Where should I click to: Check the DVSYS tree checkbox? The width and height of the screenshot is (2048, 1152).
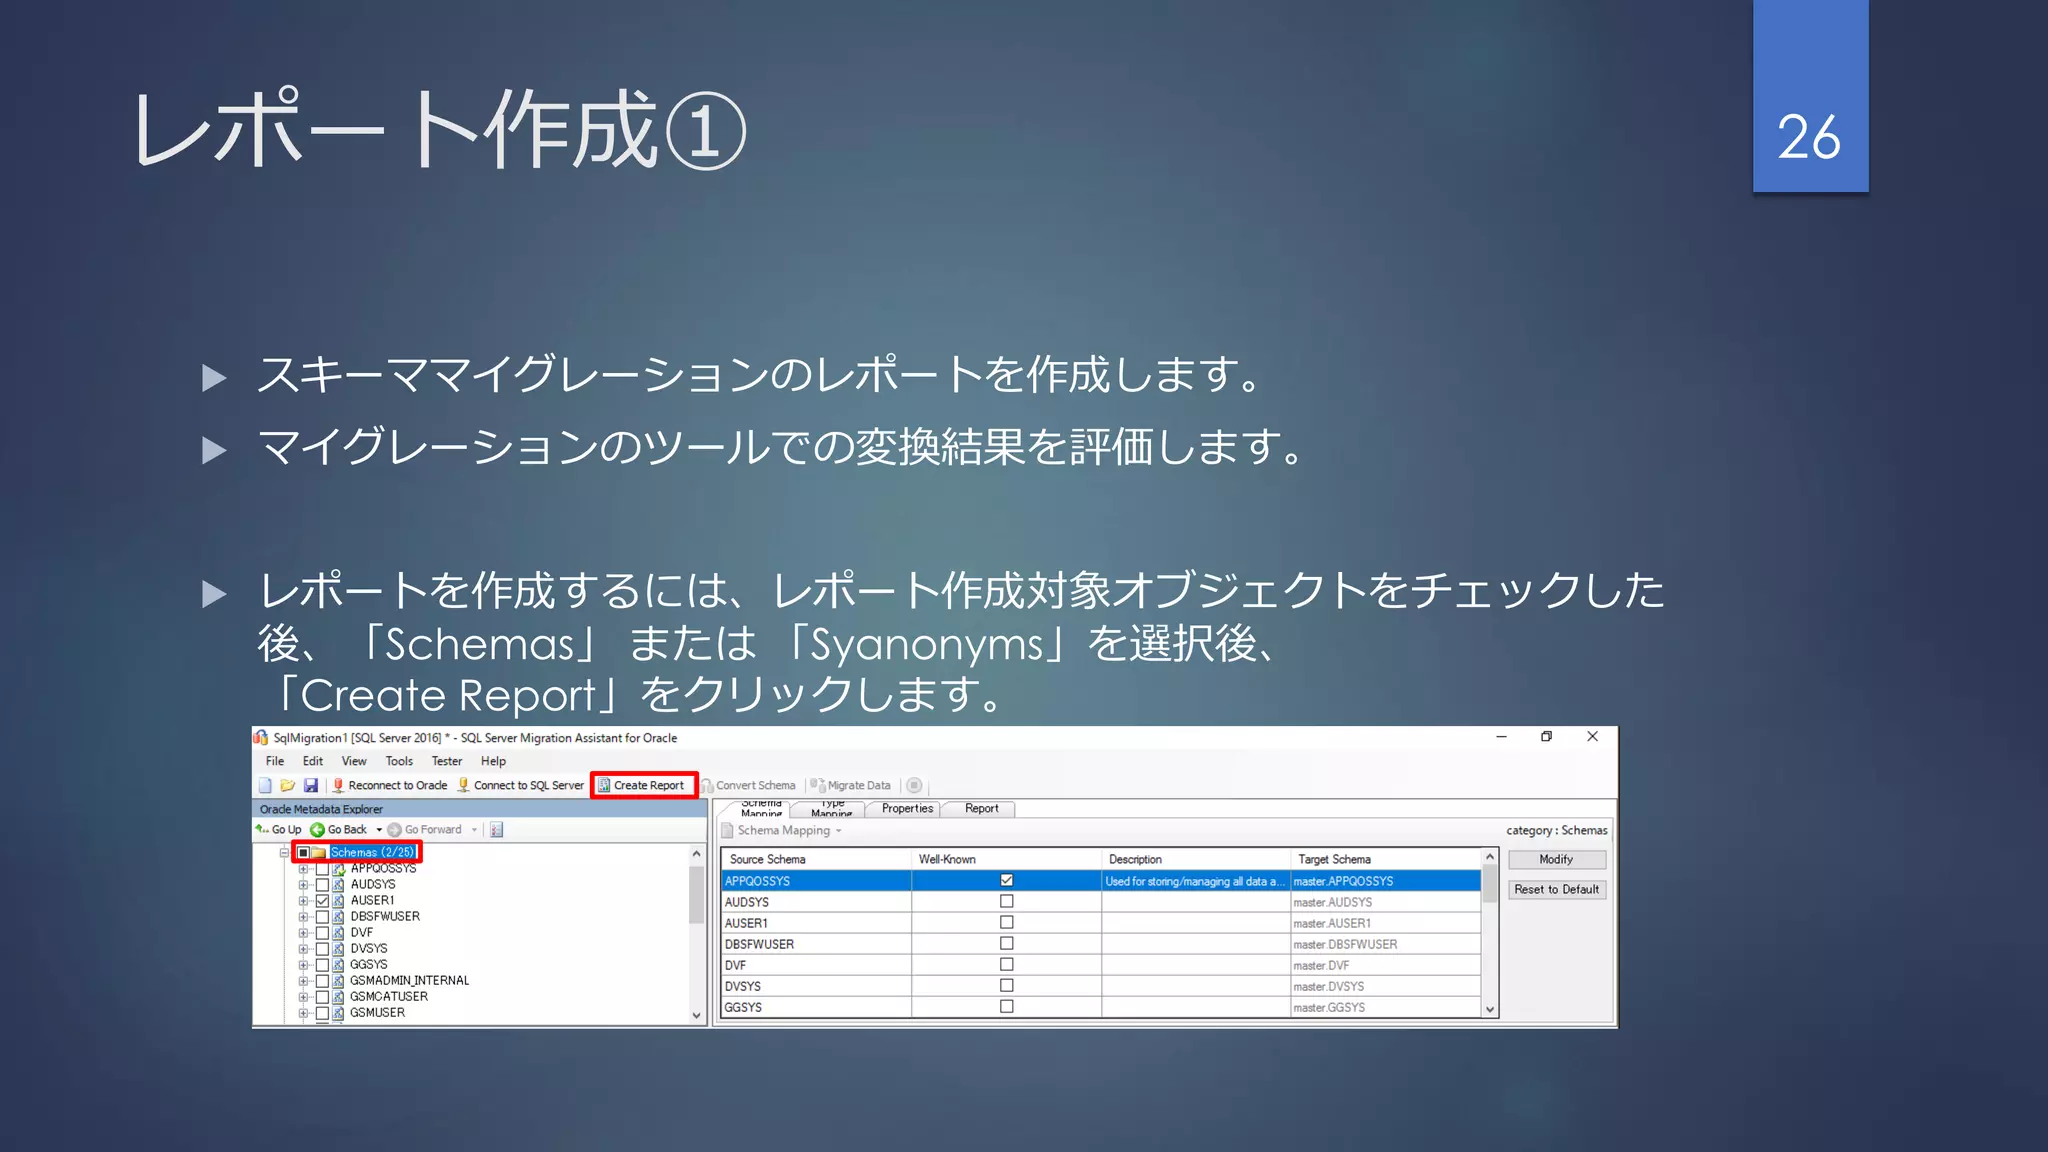(322, 948)
